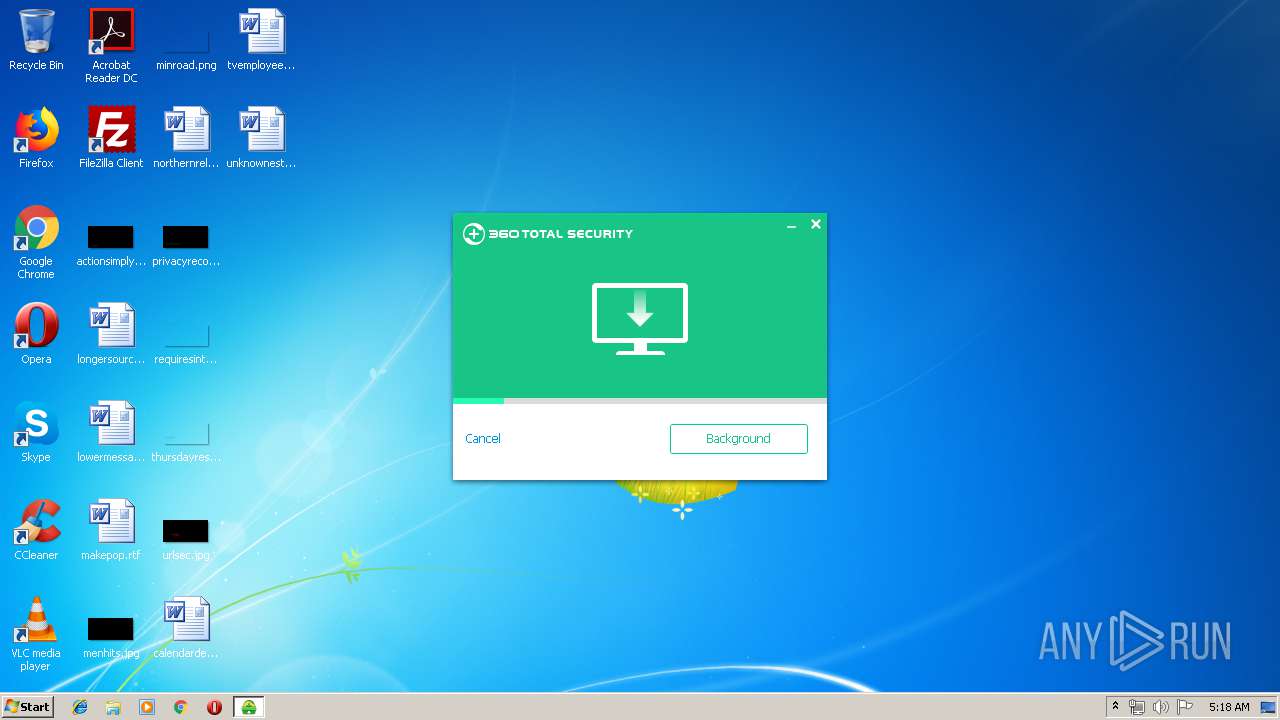Open Opera from the taskbar
This screenshot has width=1280, height=720.
pyautogui.click(x=214, y=707)
